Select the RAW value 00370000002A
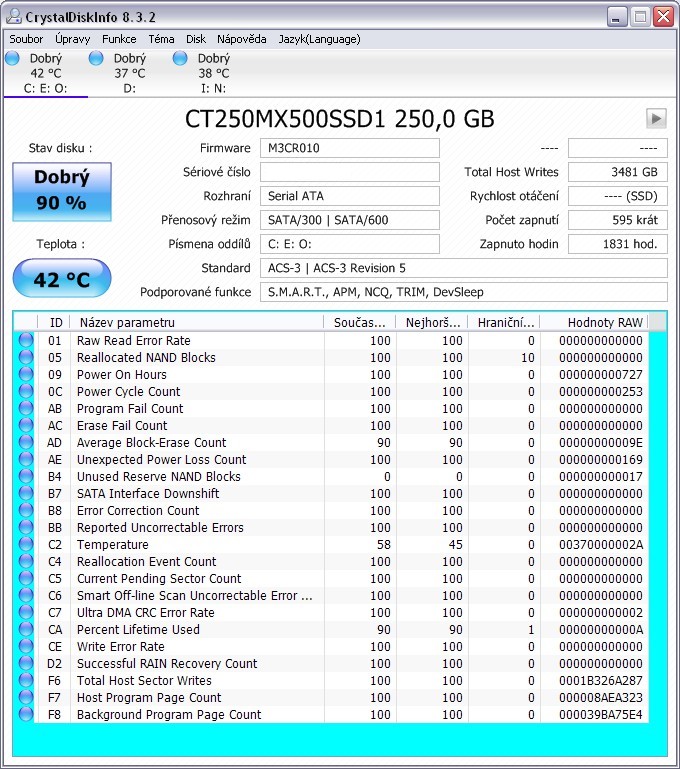This screenshot has height=769, width=680. pos(601,544)
